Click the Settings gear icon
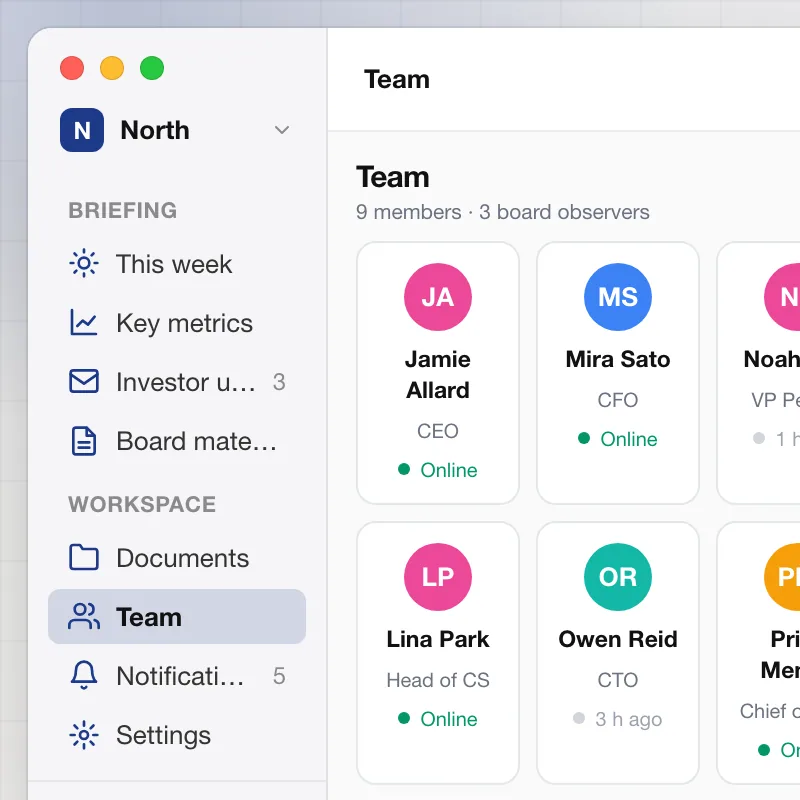 pyautogui.click(x=84, y=735)
